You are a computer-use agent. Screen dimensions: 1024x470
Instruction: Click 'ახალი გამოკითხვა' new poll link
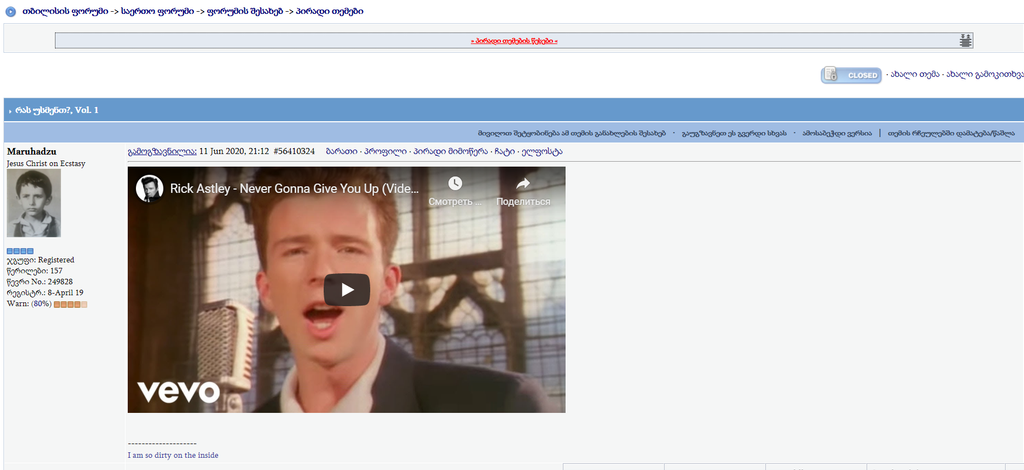pyautogui.click(x=986, y=75)
